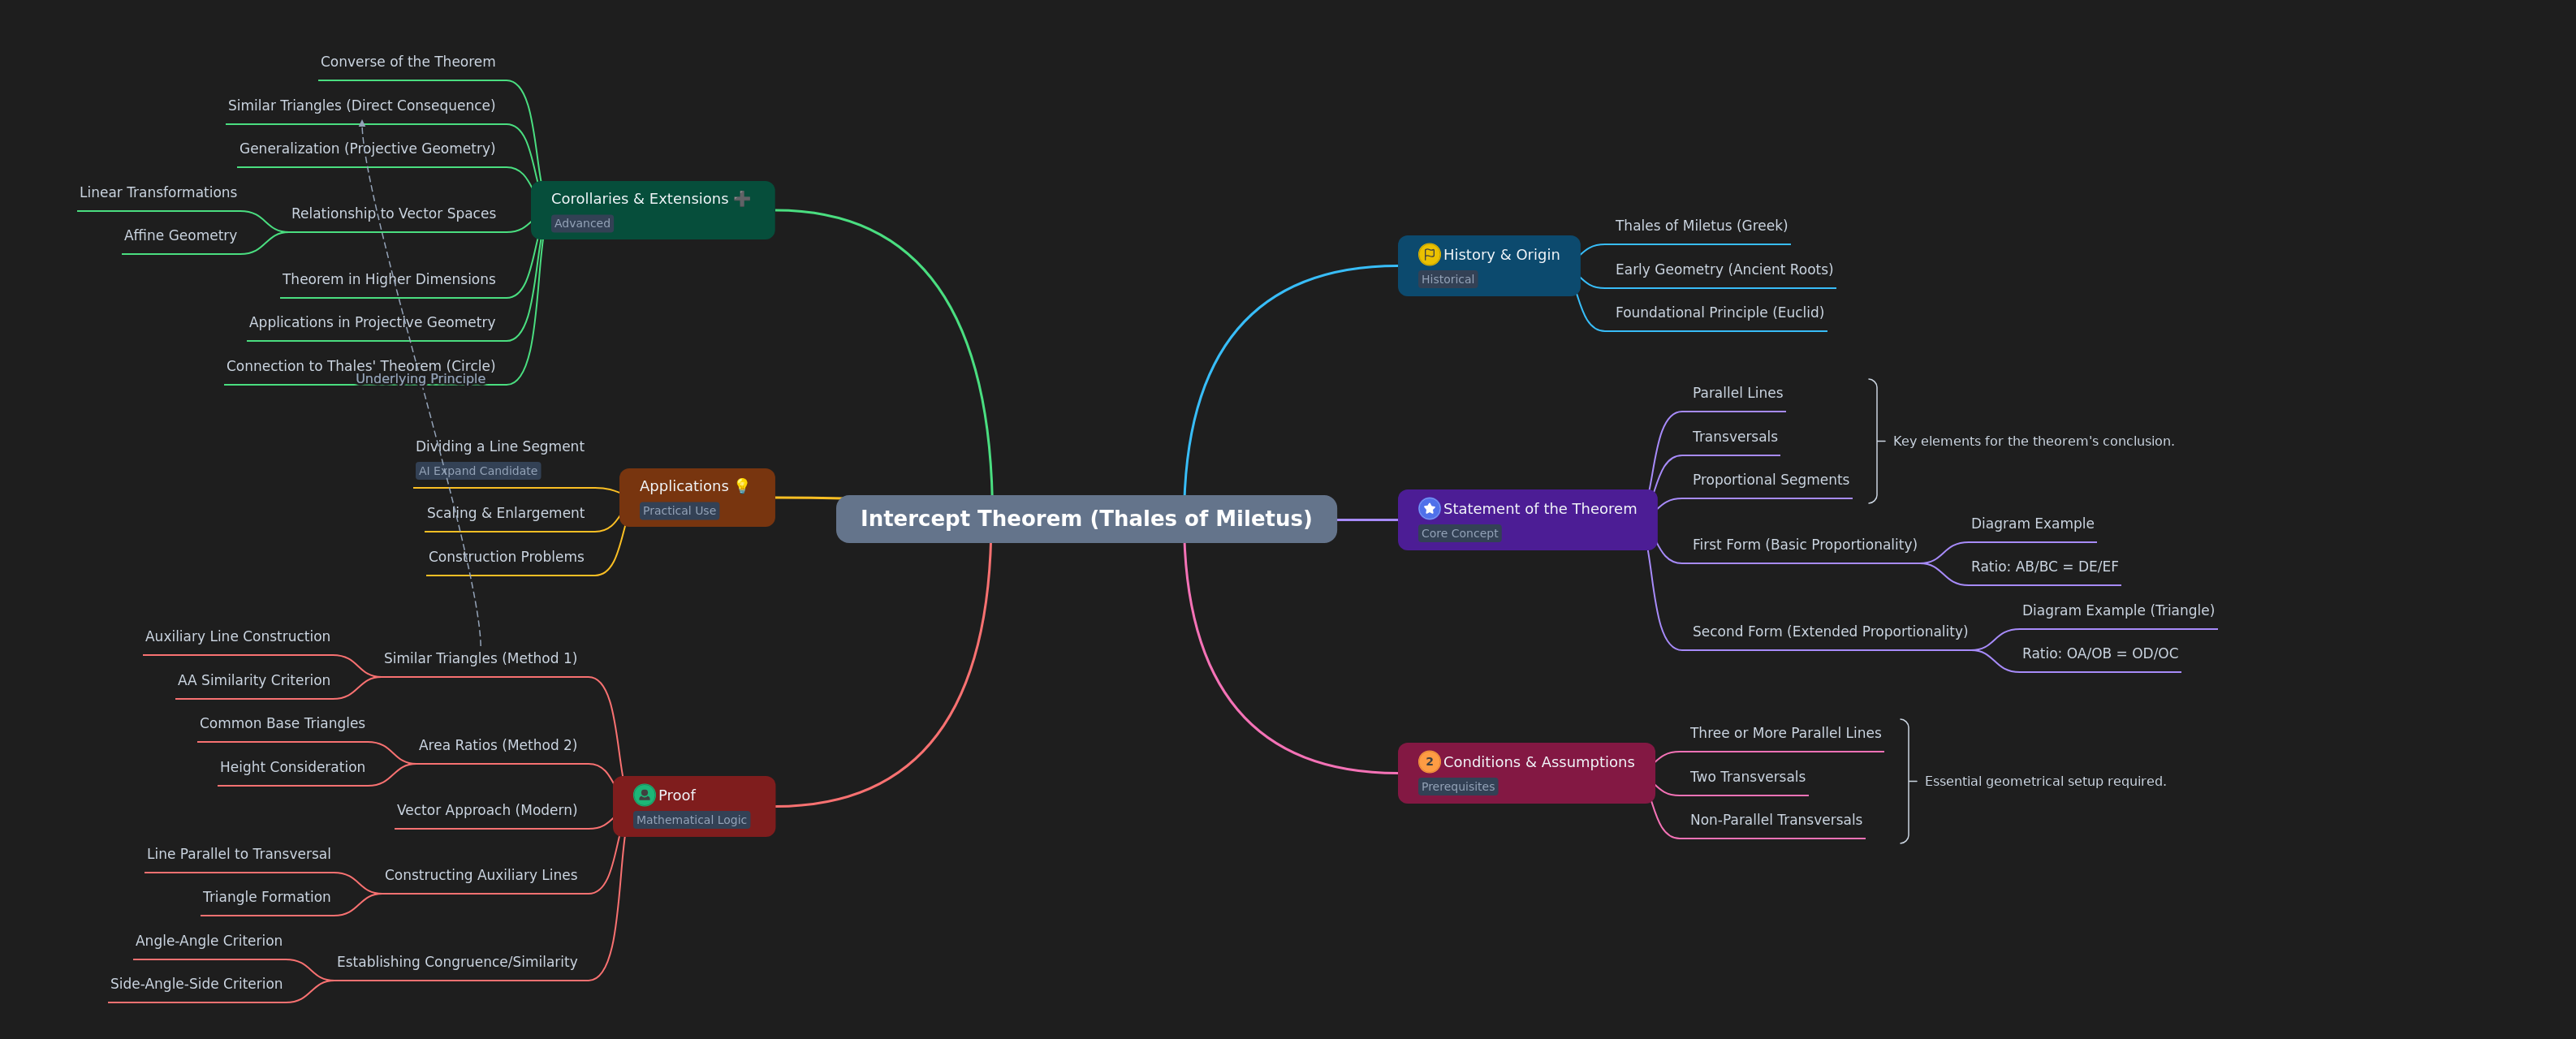
Task: Select Generalization (Projective Geometry)
Action: coord(367,149)
